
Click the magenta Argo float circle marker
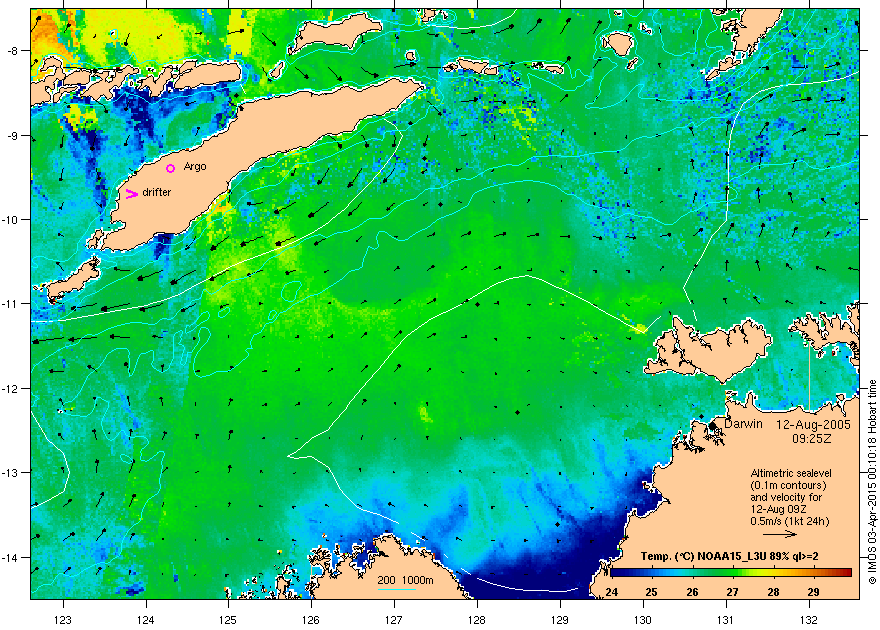point(171,168)
